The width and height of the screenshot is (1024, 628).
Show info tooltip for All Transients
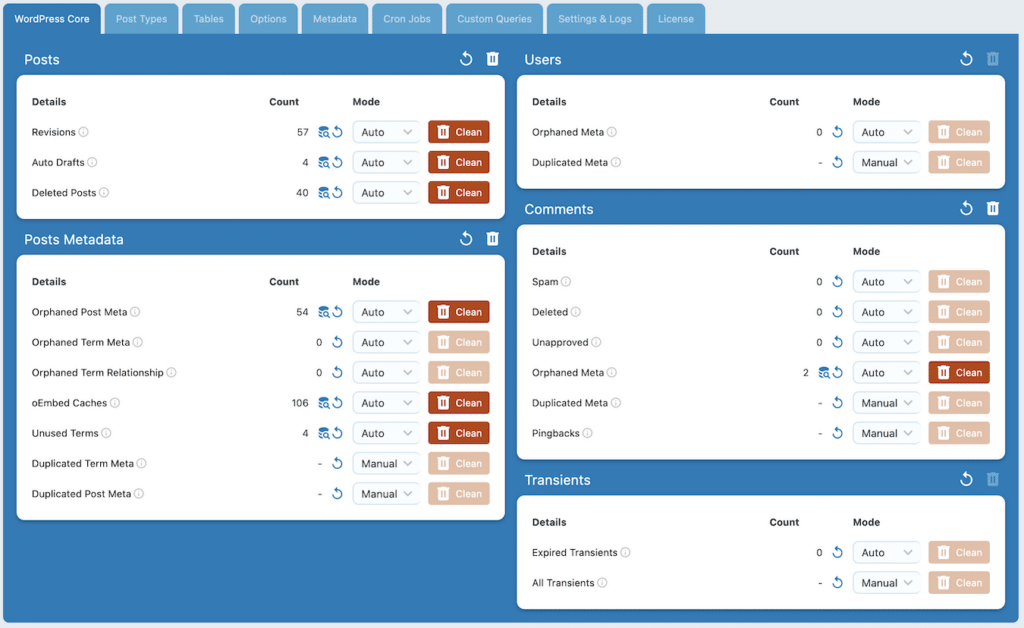602,582
